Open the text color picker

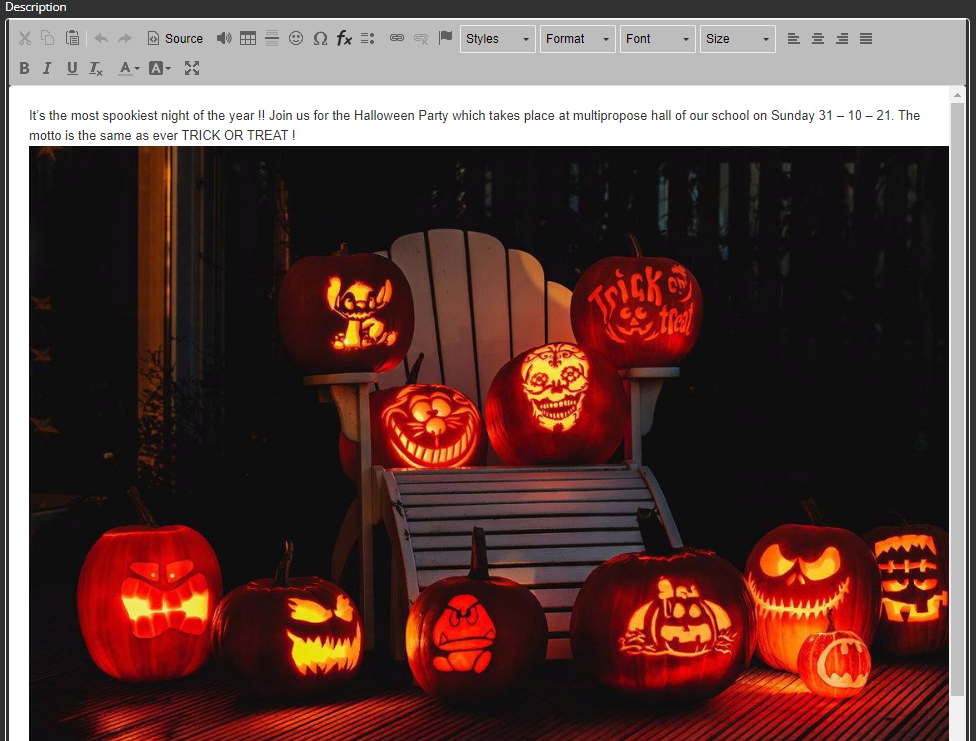pos(129,68)
